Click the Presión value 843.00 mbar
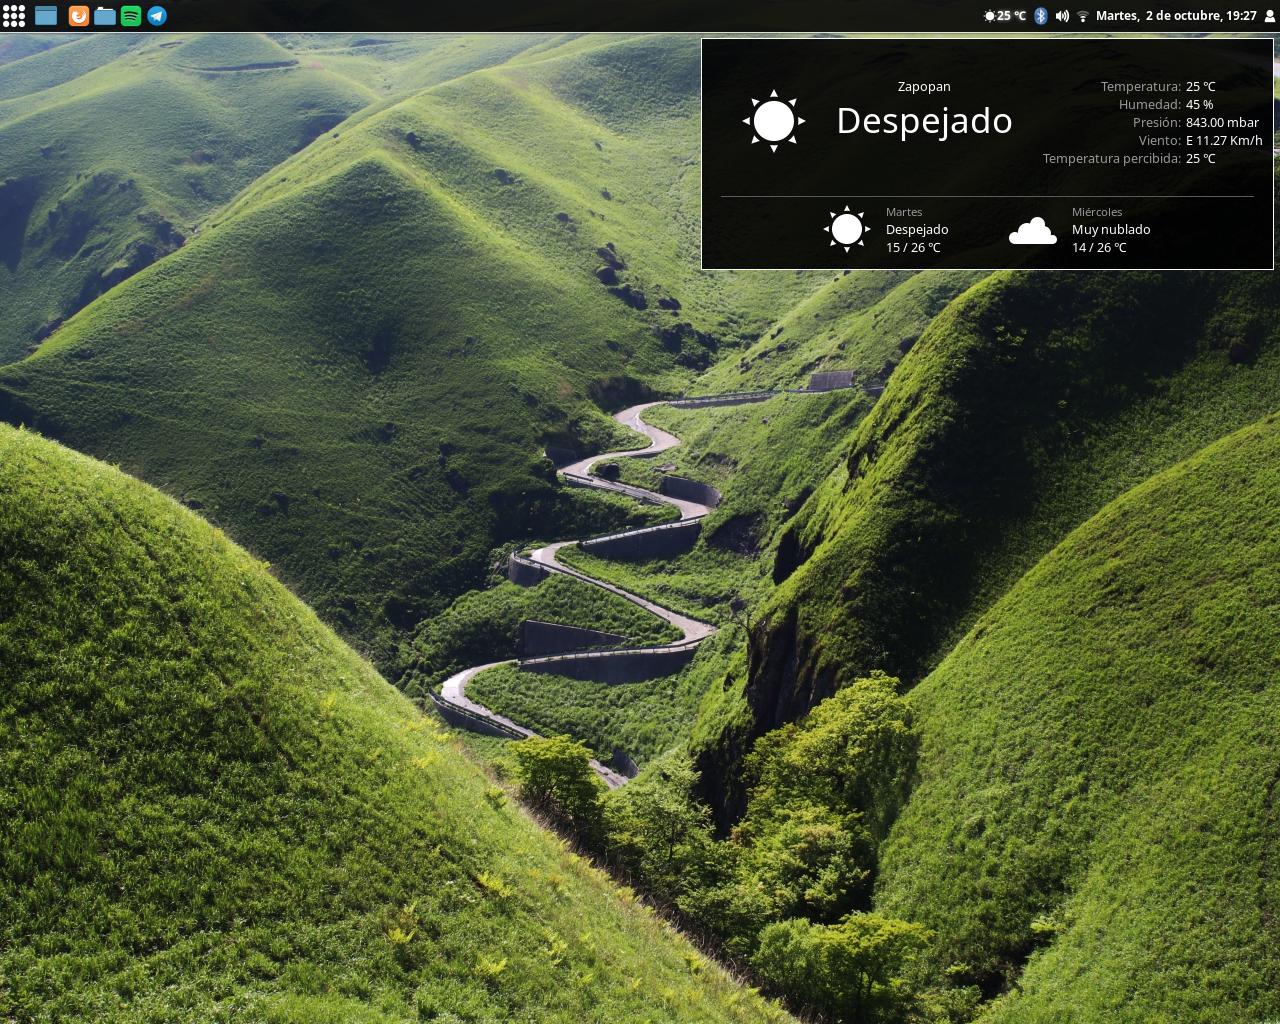 pyautogui.click(x=1222, y=122)
